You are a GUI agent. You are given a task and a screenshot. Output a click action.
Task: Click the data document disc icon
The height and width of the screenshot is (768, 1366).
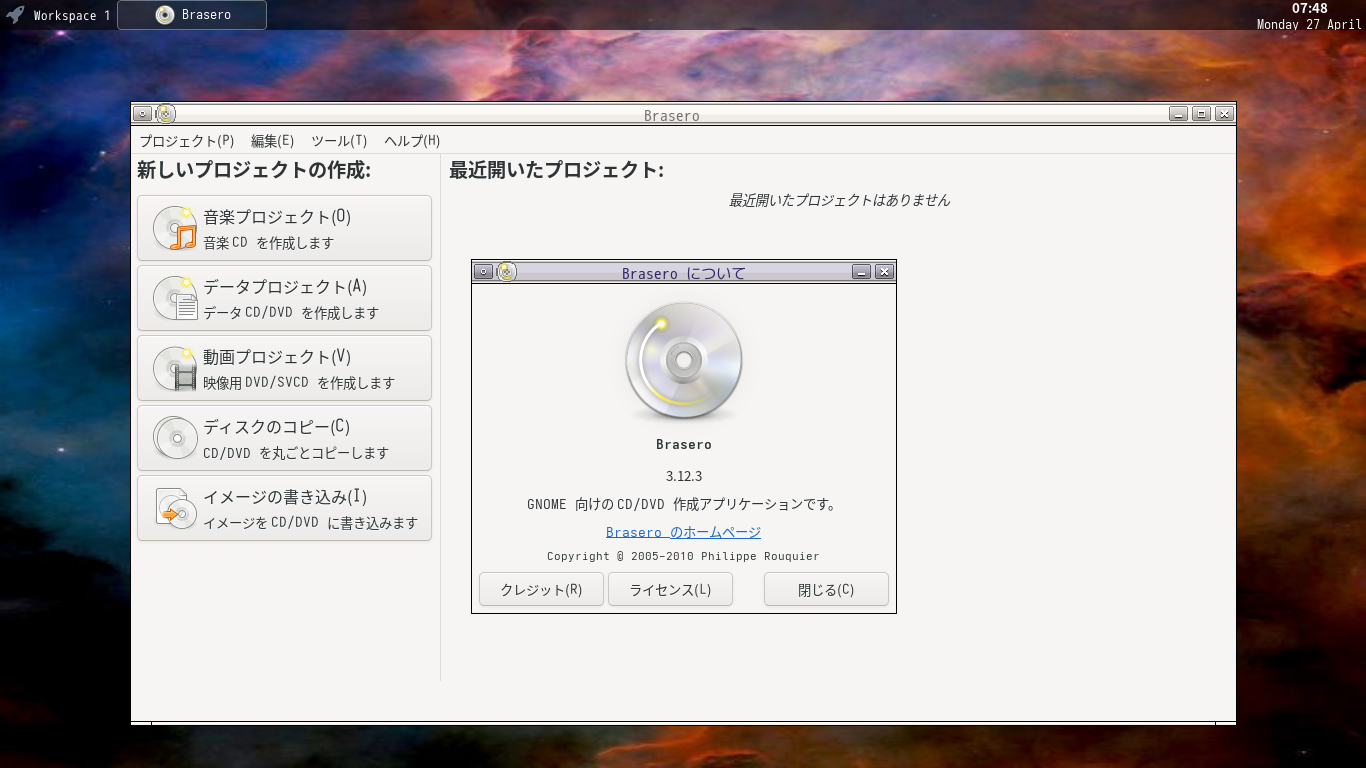pyautogui.click(x=175, y=298)
